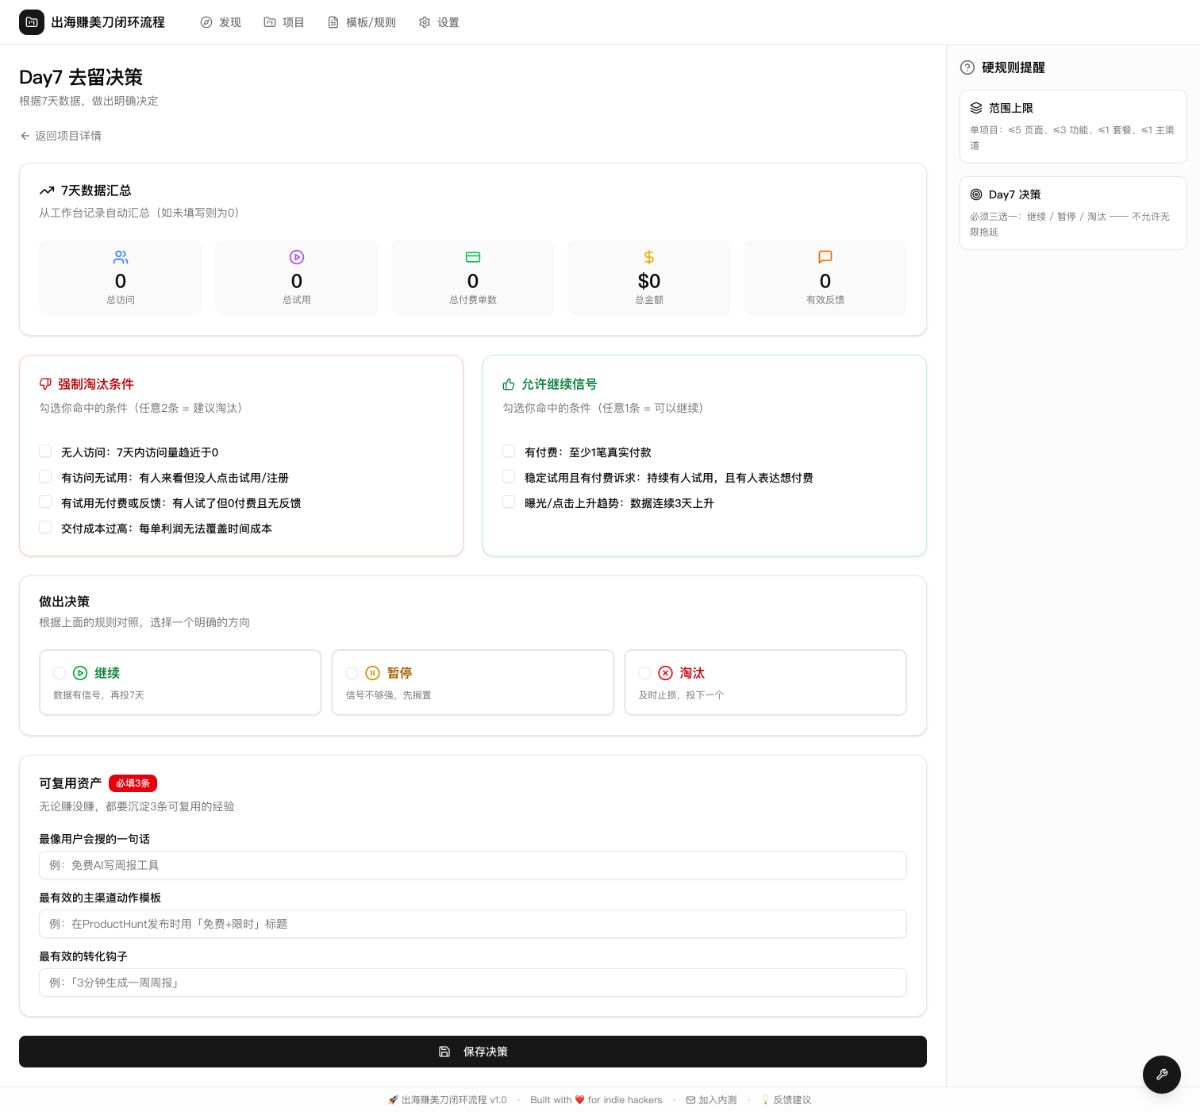1200x1112 pixels.
Task: Click the dollar icon above 总金额
Action: (648, 257)
